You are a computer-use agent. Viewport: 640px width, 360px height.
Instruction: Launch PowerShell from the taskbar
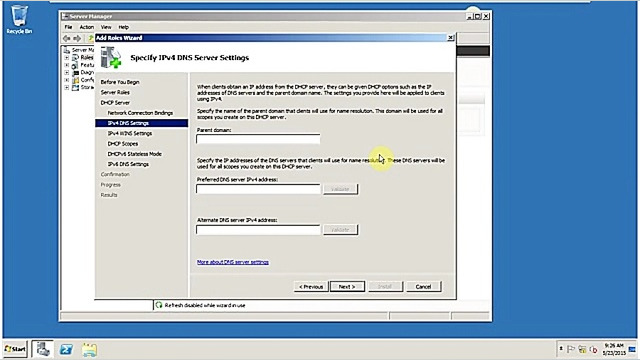[66, 349]
